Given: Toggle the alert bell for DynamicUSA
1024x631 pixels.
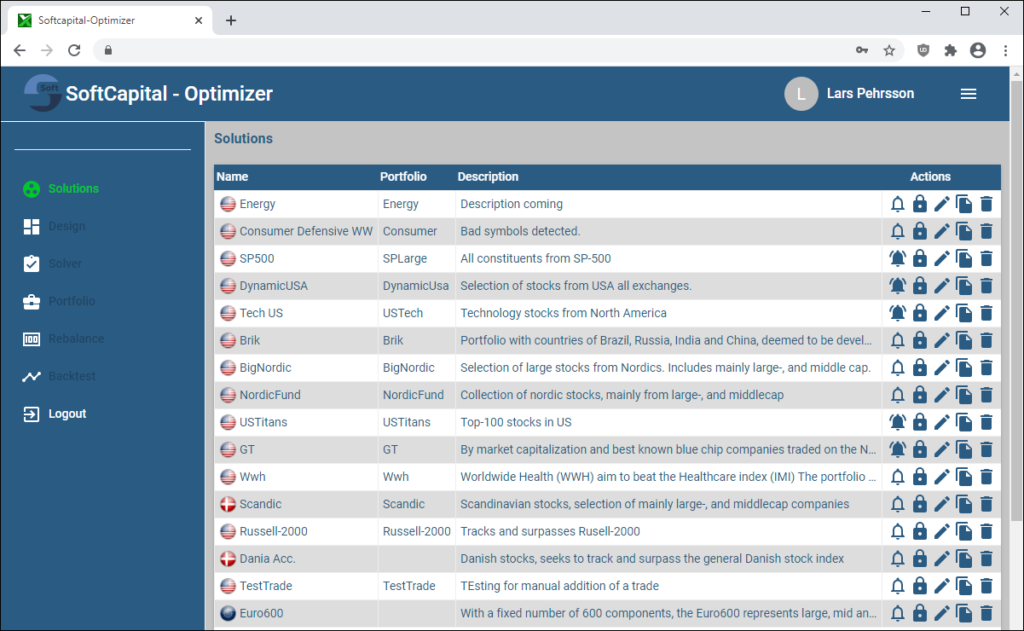Looking at the screenshot, I should [x=898, y=286].
